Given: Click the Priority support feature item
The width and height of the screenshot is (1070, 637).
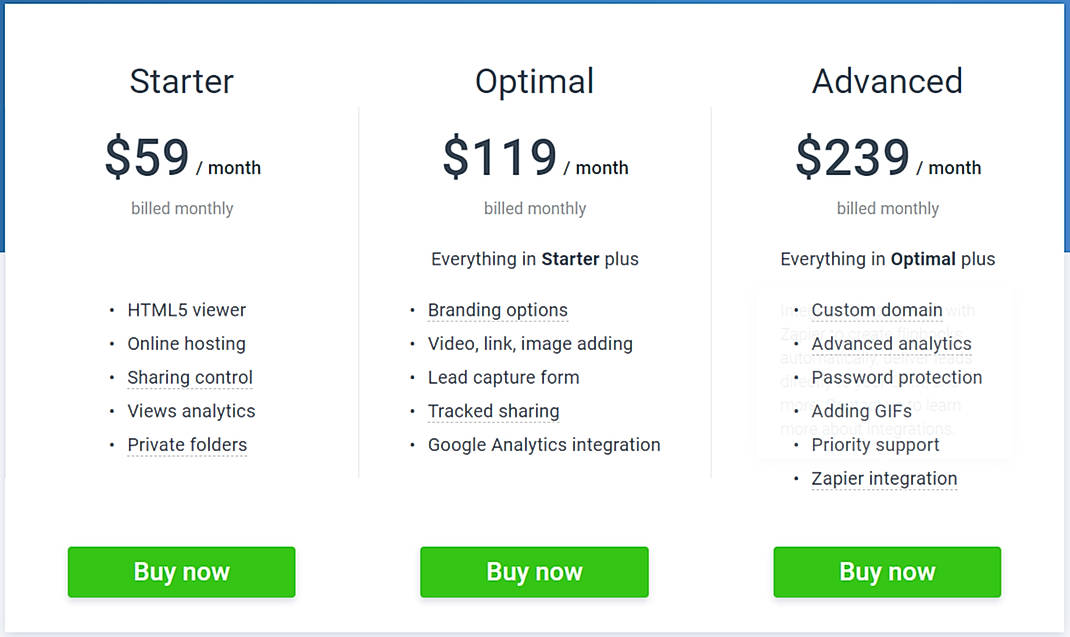Looking at the screenshot, I should pyautogui.click(x=875, y=444).
